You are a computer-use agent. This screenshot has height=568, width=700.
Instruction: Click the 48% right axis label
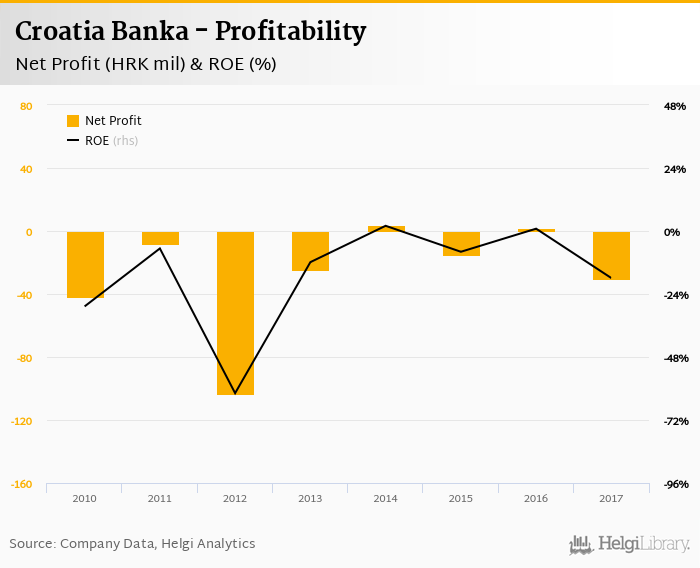[x=674, y=106]
